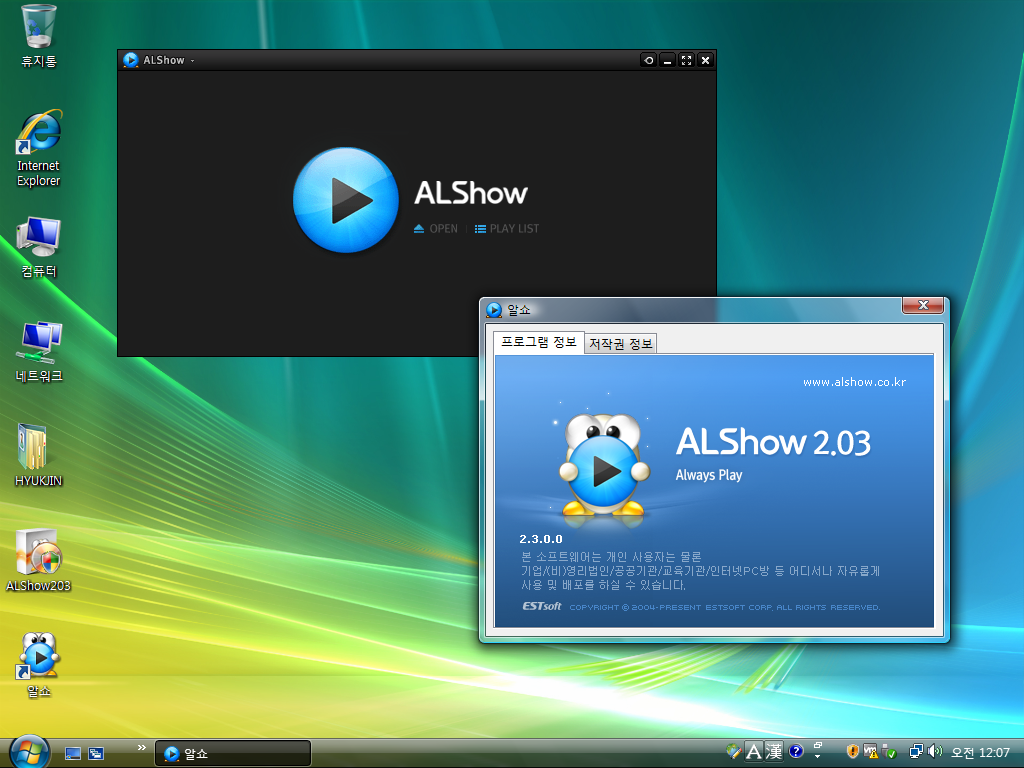Open the www.alshow.co.kr link

coord(854,382)
